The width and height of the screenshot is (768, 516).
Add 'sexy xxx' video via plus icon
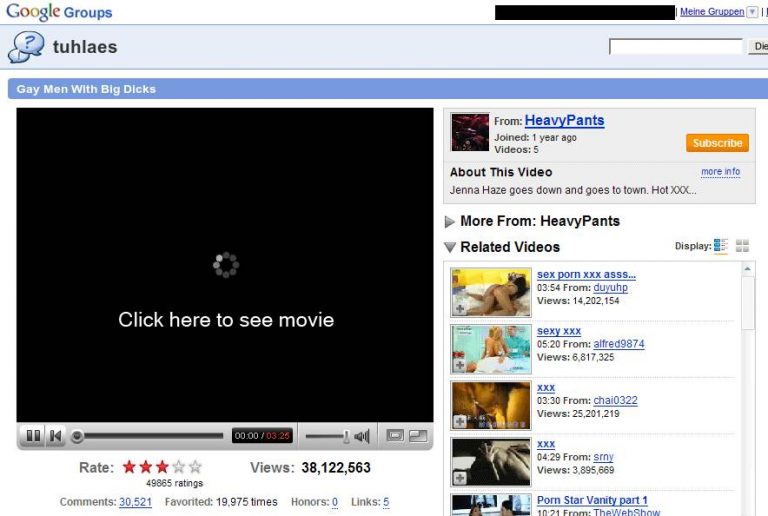coord(459,365)
